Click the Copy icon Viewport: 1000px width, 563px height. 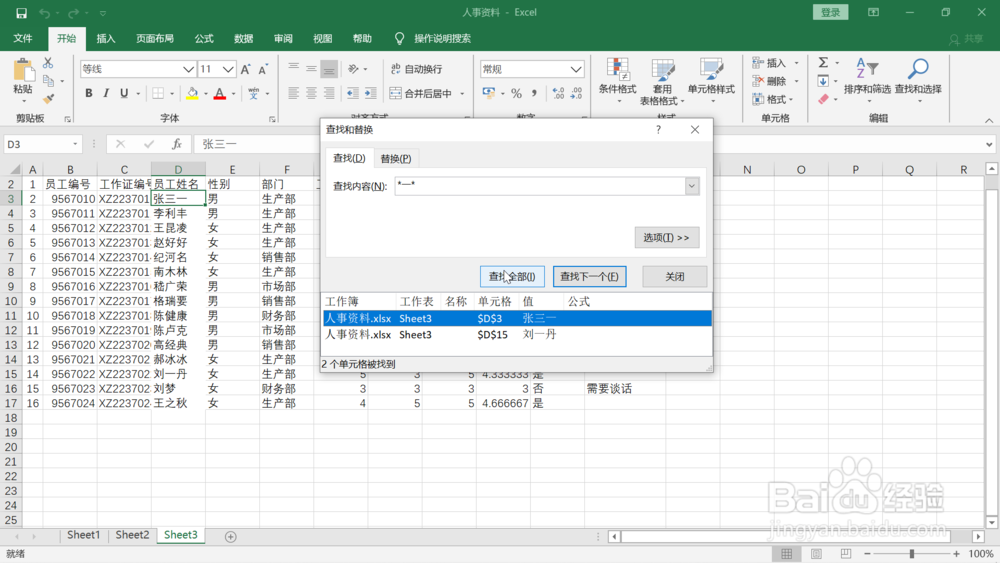point(48,80)
